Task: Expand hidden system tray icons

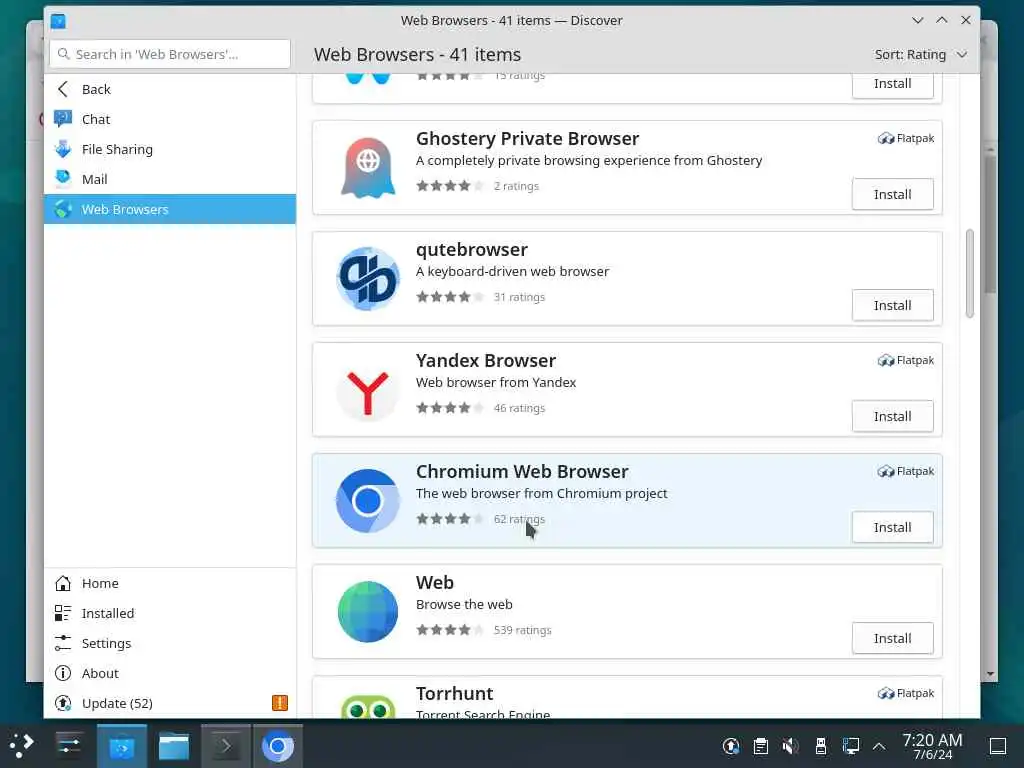Action: point(880,746)
